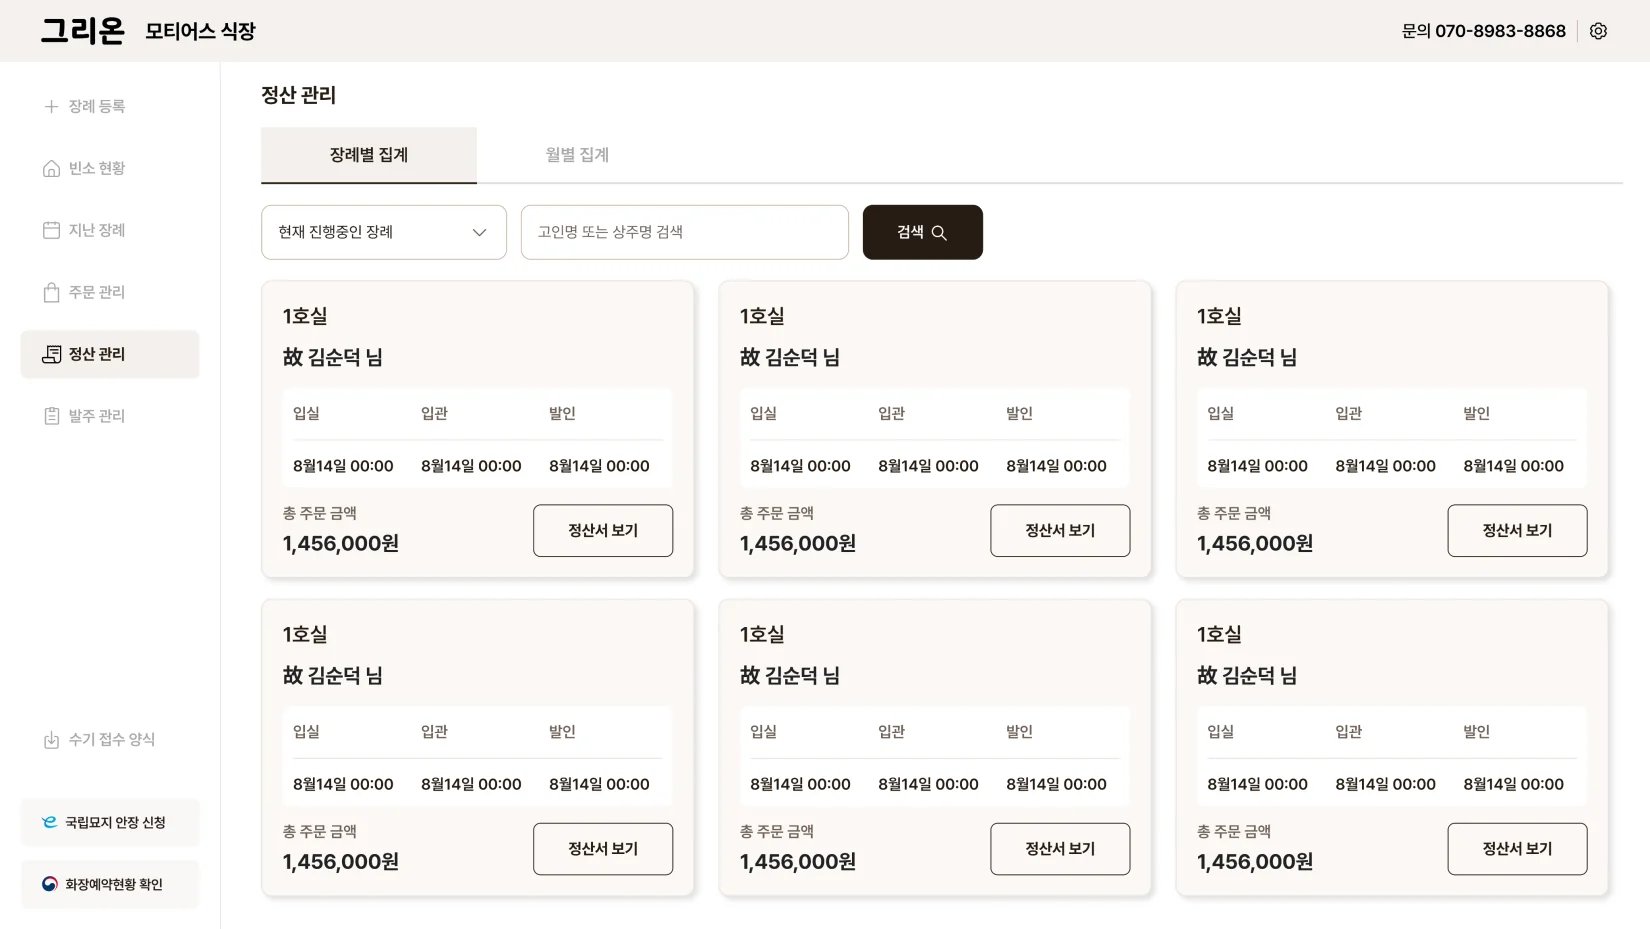Screen dimensions: 1650x929
Task: Click the receipt icon for 정산 관리
Action: tap(51, 354)
